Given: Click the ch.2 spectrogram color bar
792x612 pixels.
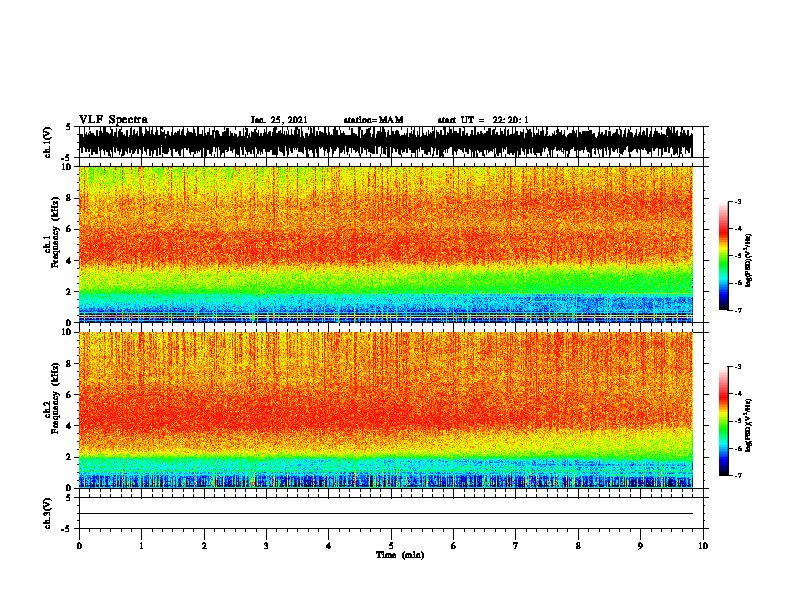Looking at the screenshot, I should (723, 421).
